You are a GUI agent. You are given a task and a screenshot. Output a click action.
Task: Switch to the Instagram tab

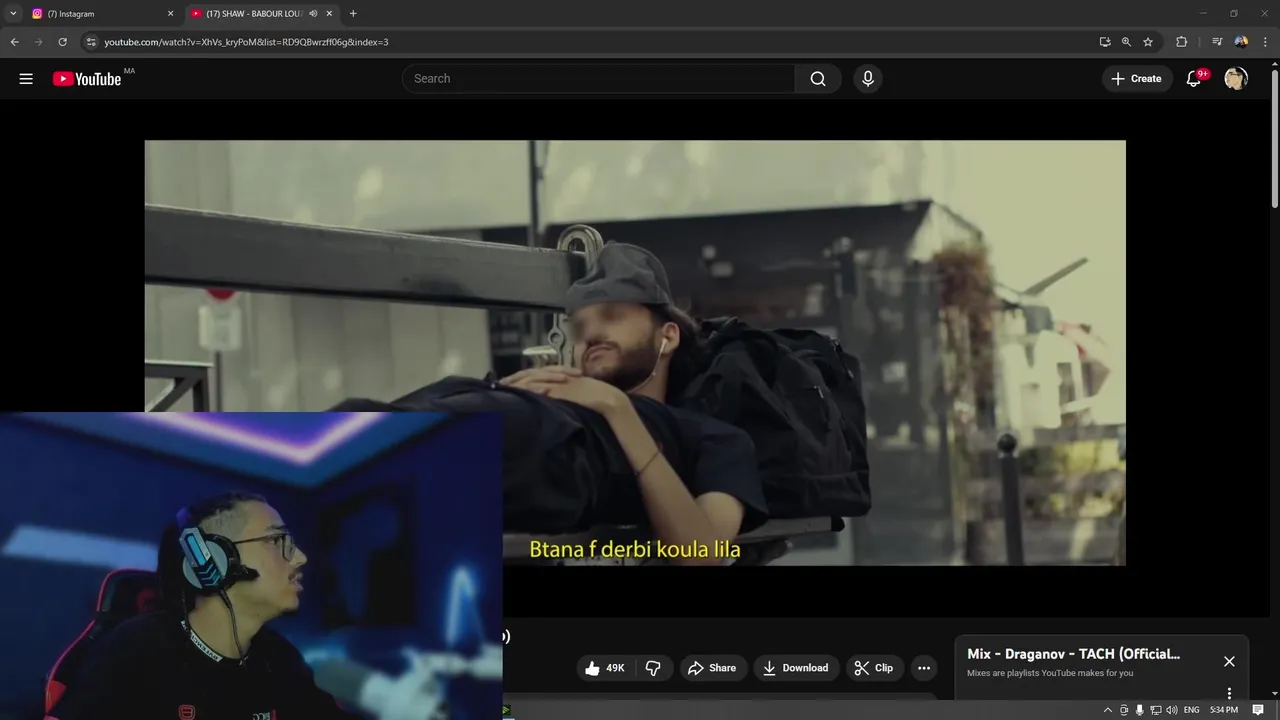[102, 14]
